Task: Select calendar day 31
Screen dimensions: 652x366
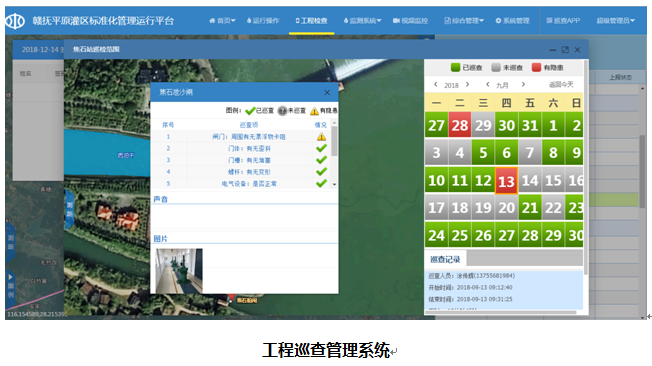Action: tap(530, 125)
